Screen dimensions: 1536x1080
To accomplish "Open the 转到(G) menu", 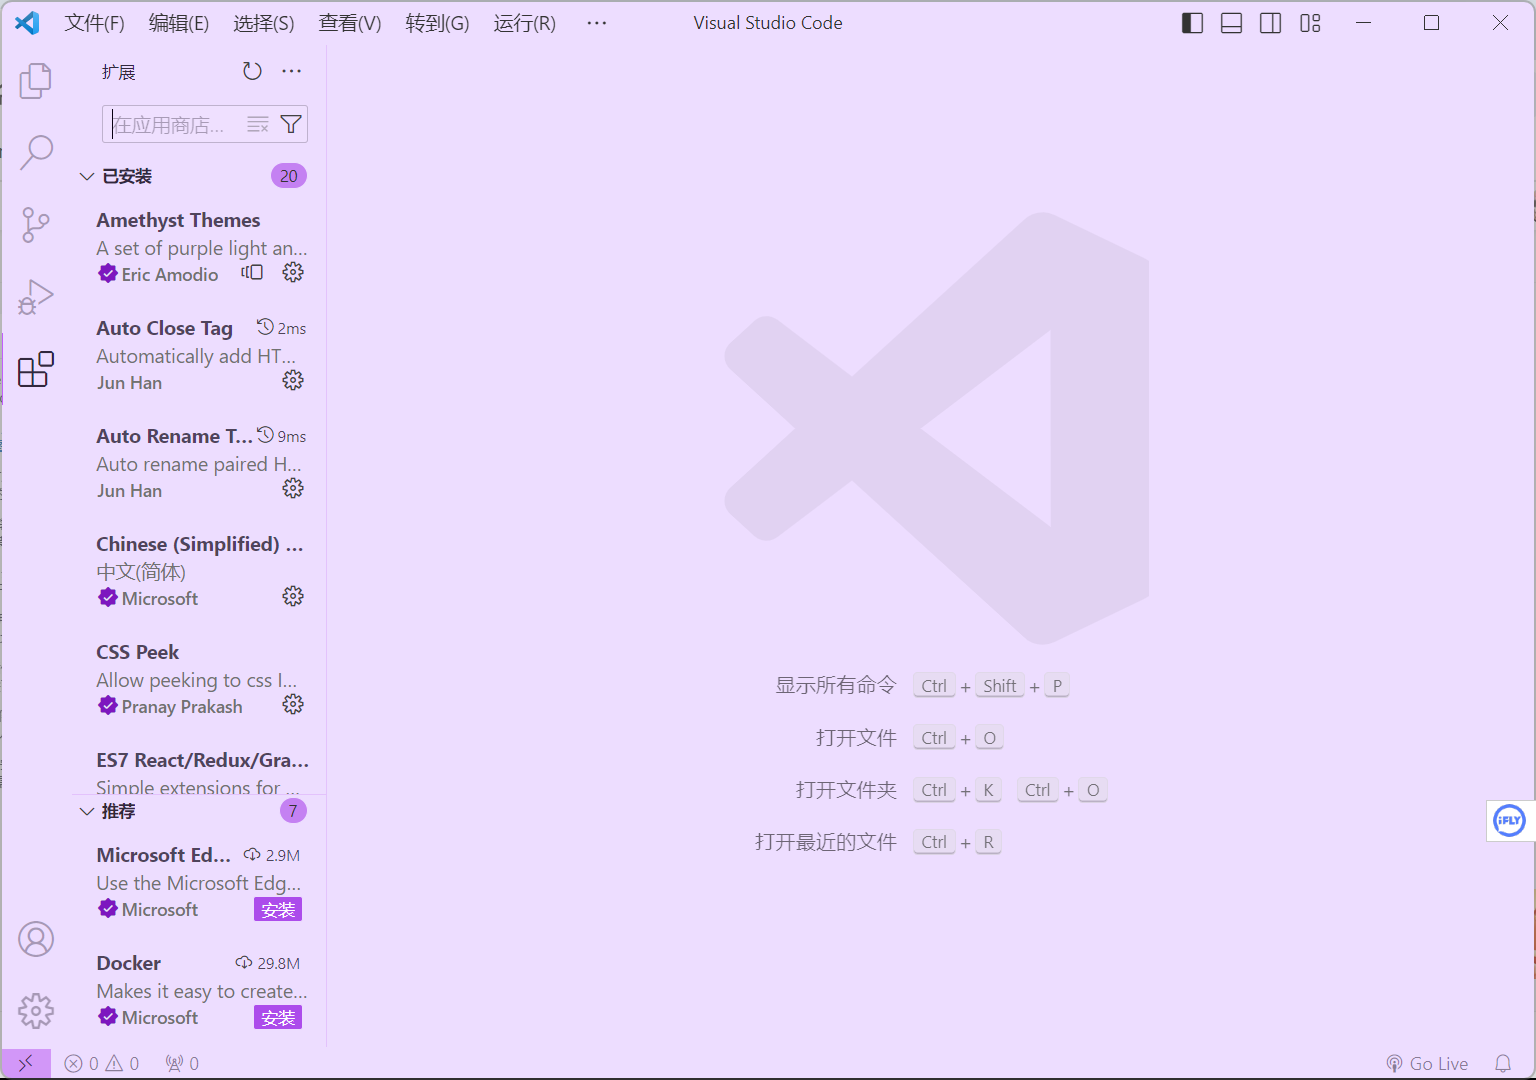I will pos(437,23).
